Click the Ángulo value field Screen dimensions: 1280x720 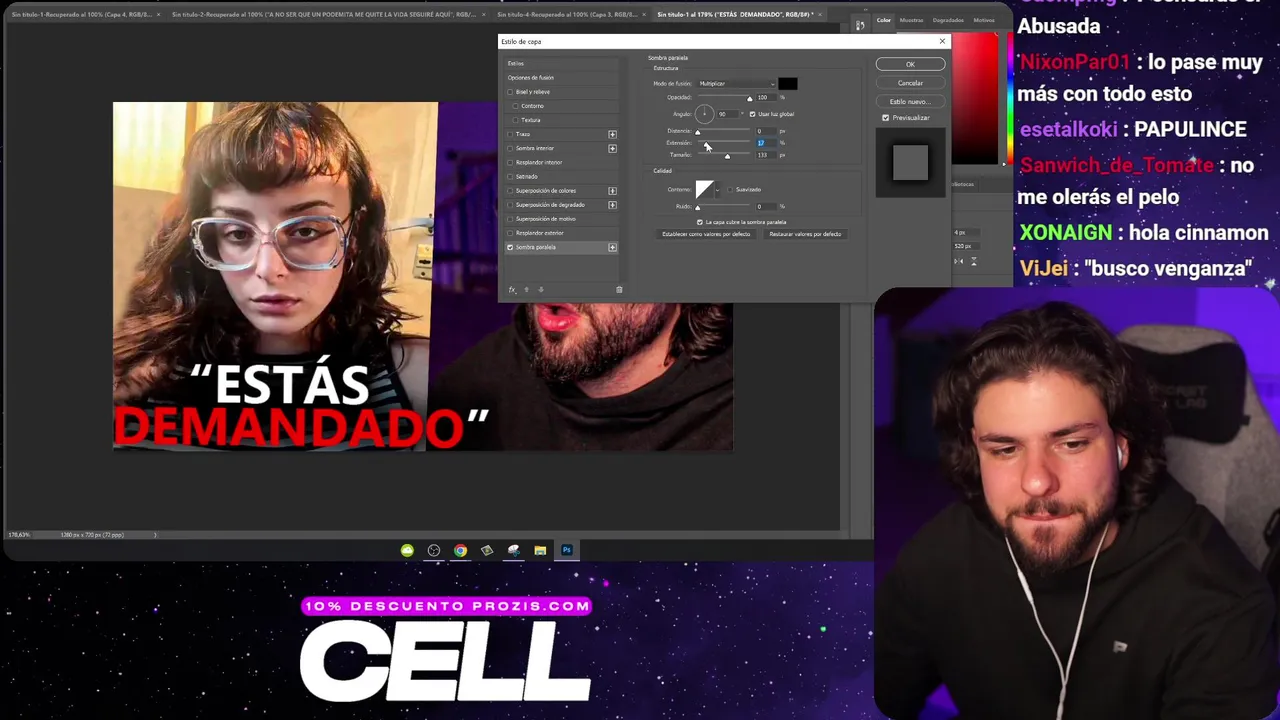727,114
